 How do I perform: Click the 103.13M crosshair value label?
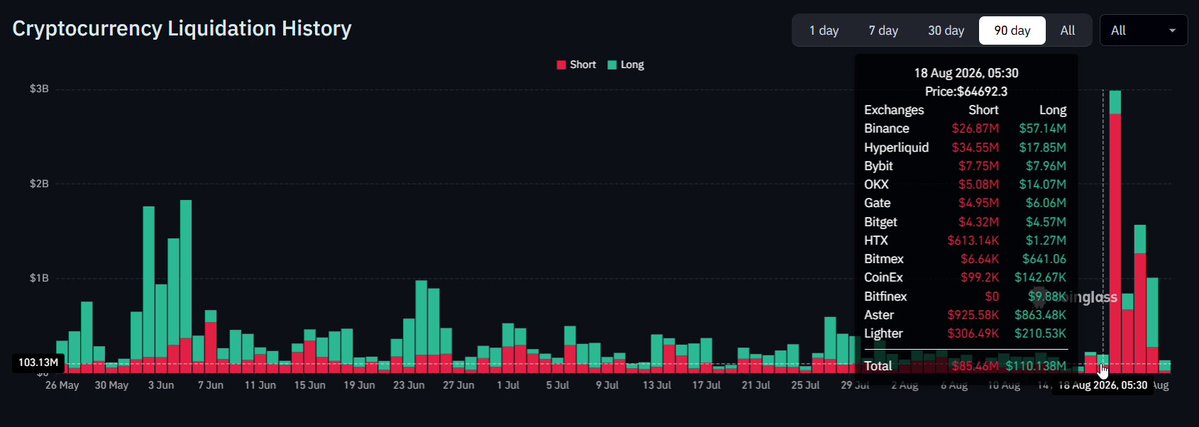[38, 363]
